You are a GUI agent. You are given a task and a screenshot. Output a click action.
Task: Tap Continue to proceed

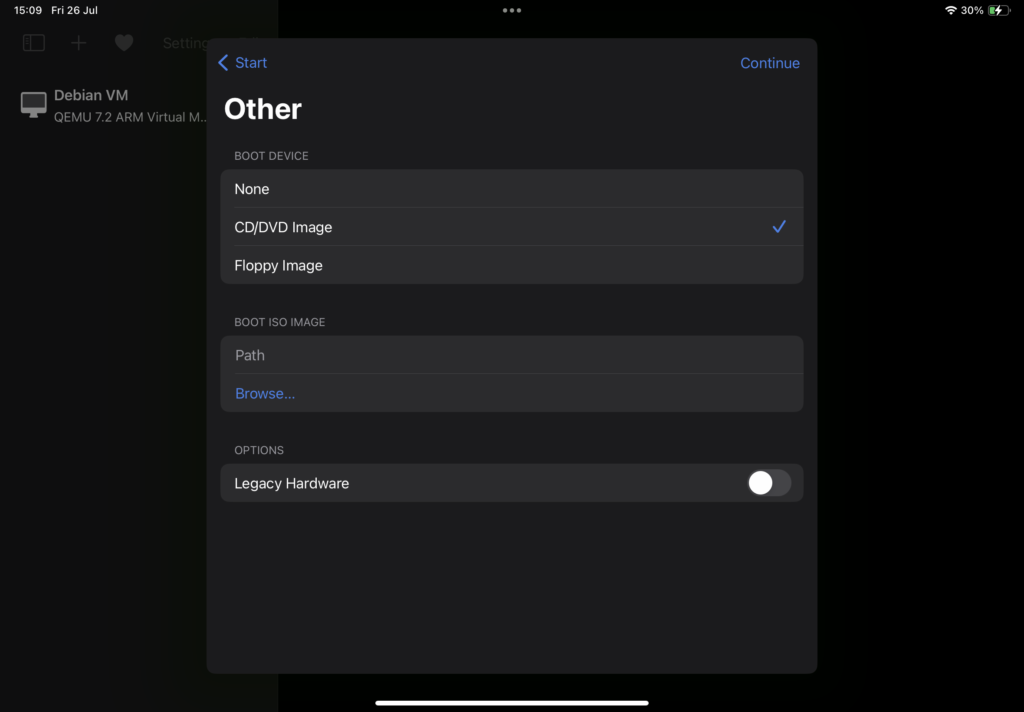click(x=769, y=63)
